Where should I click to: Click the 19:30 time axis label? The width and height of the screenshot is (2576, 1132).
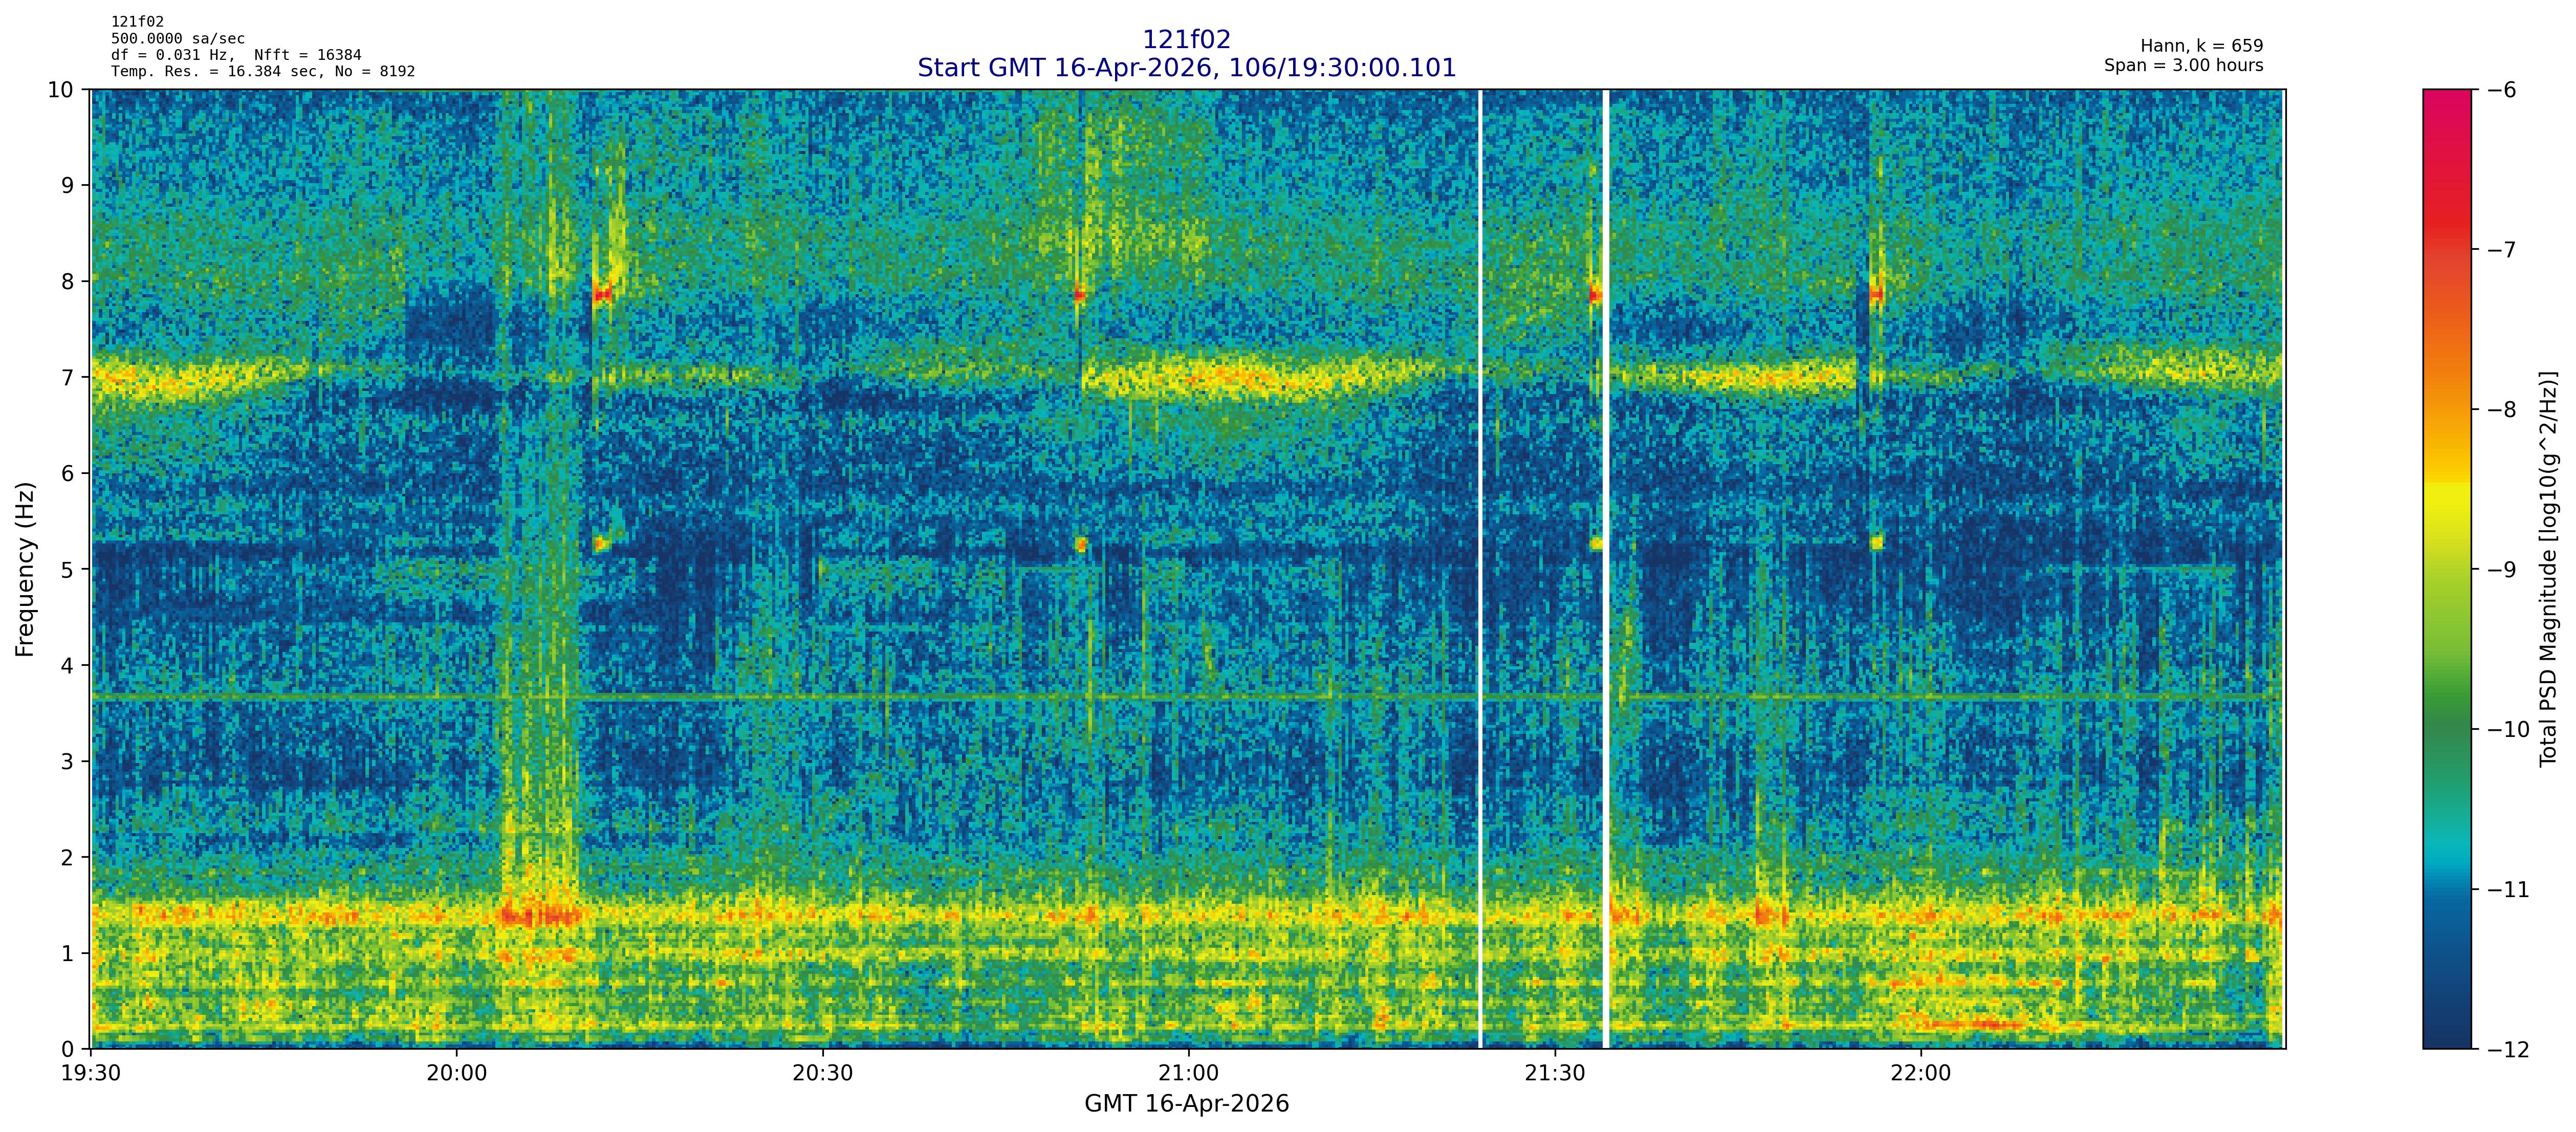pos(91,1074)
